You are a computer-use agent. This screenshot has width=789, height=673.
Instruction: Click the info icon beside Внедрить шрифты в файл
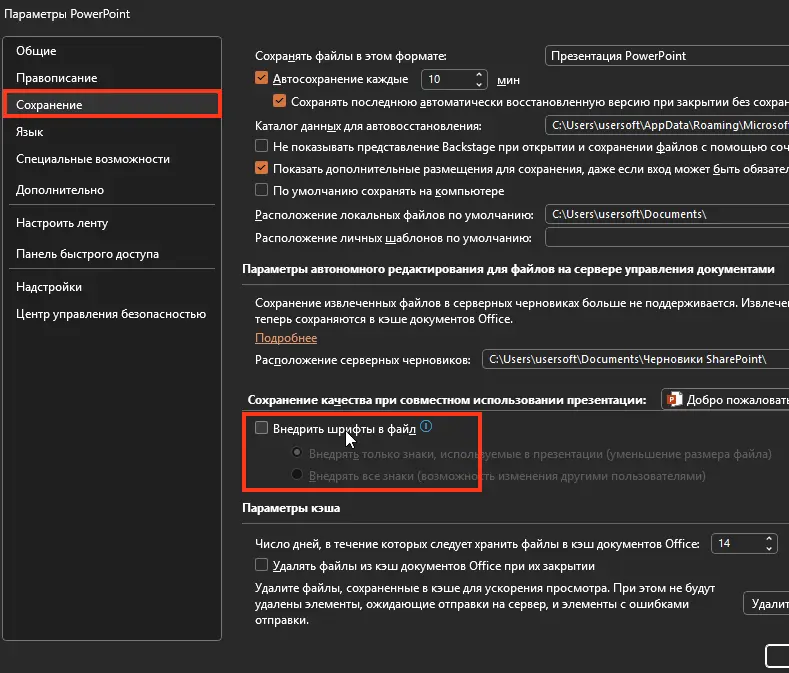tap(426, 427)
